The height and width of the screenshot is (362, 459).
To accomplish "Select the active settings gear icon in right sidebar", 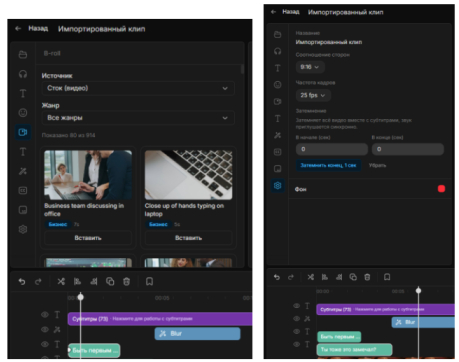I will [x=277, y=186].
